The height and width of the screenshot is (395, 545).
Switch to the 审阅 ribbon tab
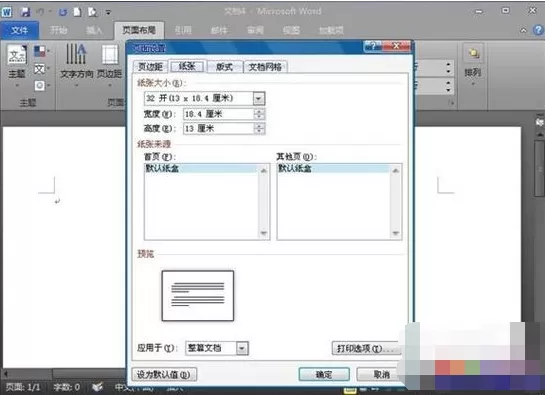255,30
